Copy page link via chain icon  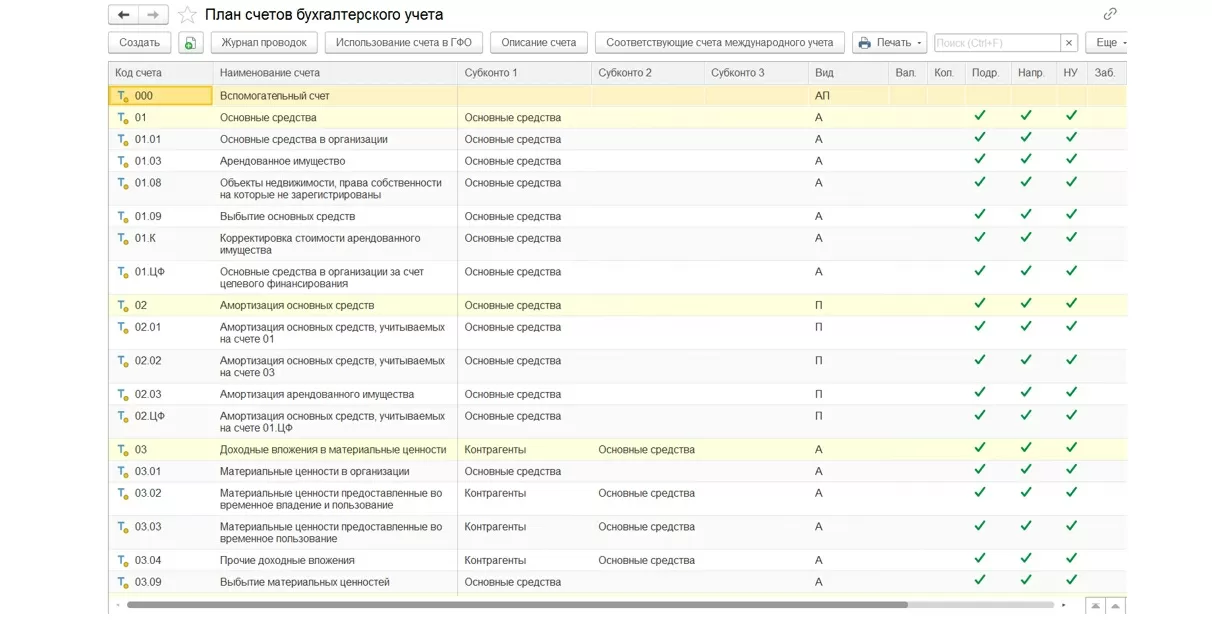click(x=1110, y=14)
